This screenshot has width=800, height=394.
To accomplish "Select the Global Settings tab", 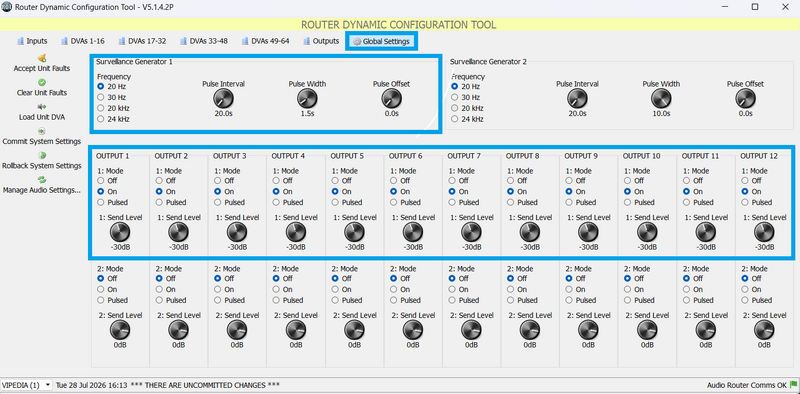I will pos(382,42).
